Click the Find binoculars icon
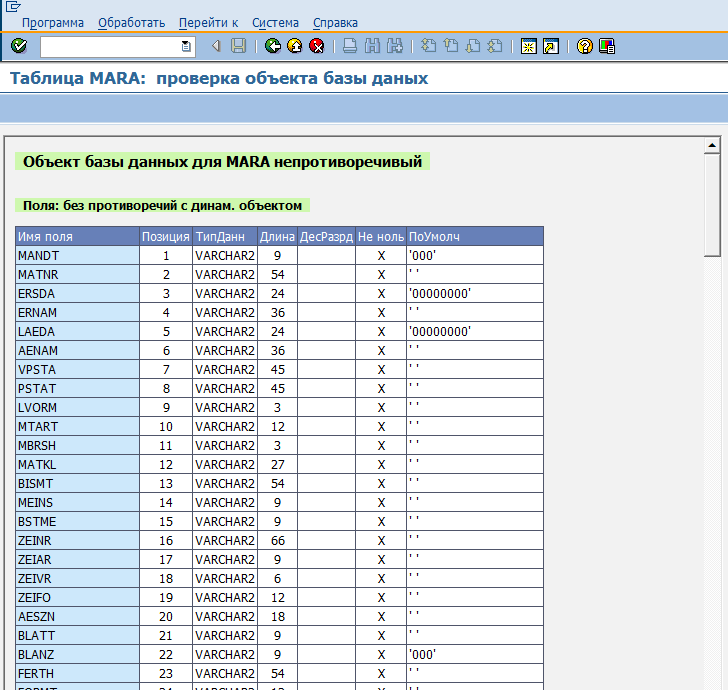Screen dimensions: 728x690 click(x=372, y=46)
